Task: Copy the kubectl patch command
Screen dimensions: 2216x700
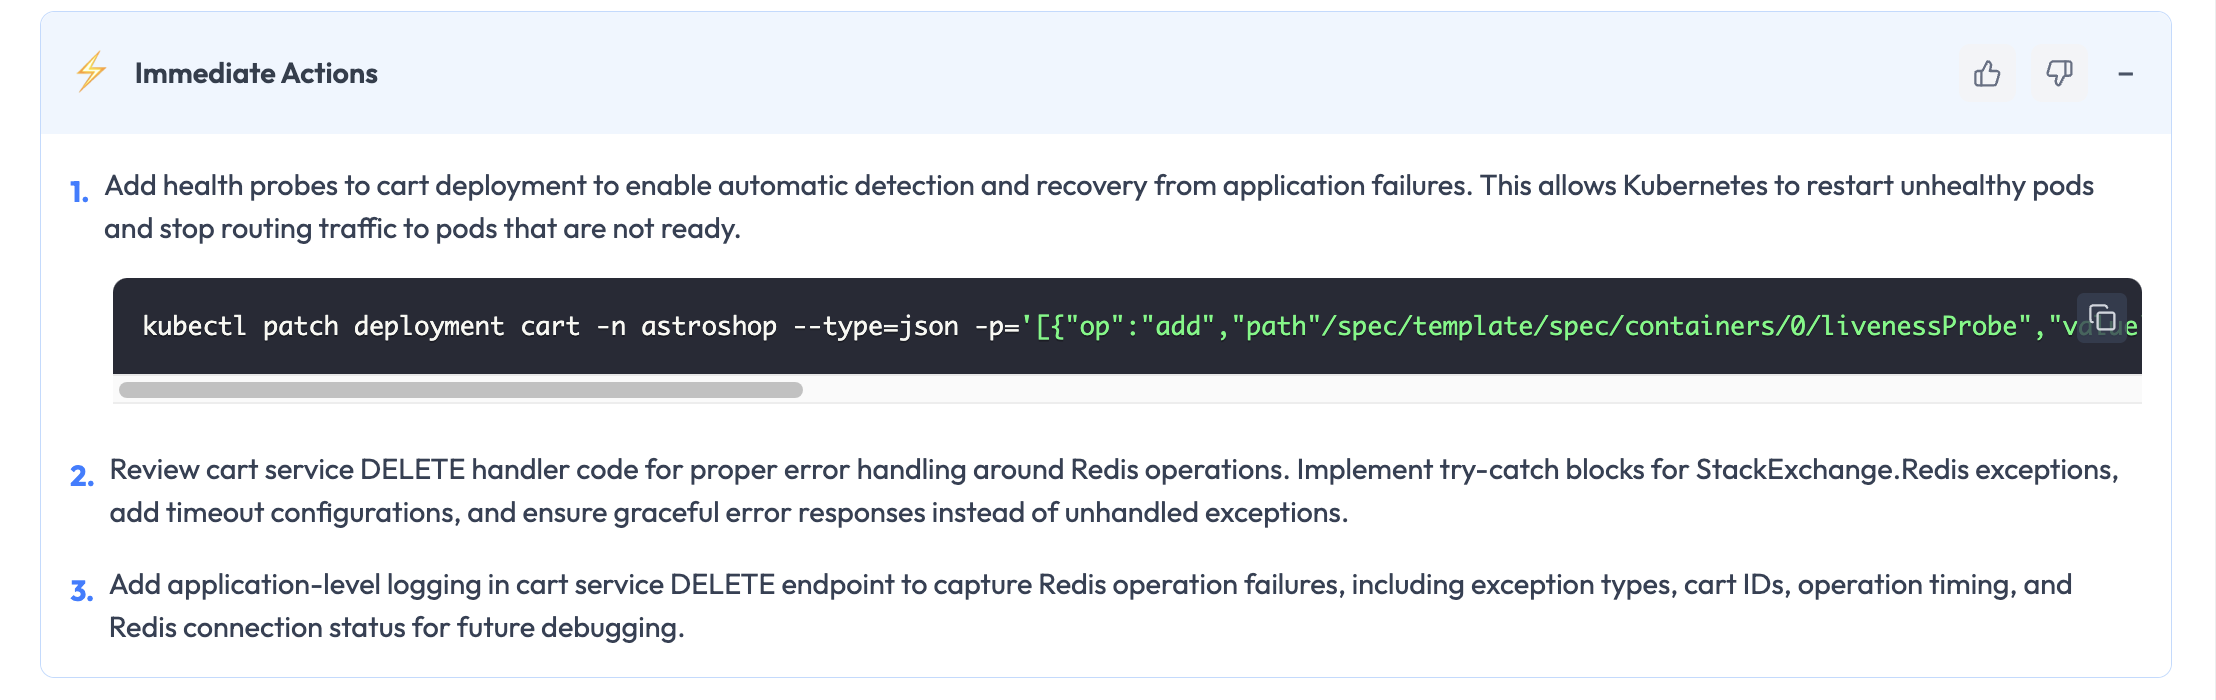Action: (2102, 318)
